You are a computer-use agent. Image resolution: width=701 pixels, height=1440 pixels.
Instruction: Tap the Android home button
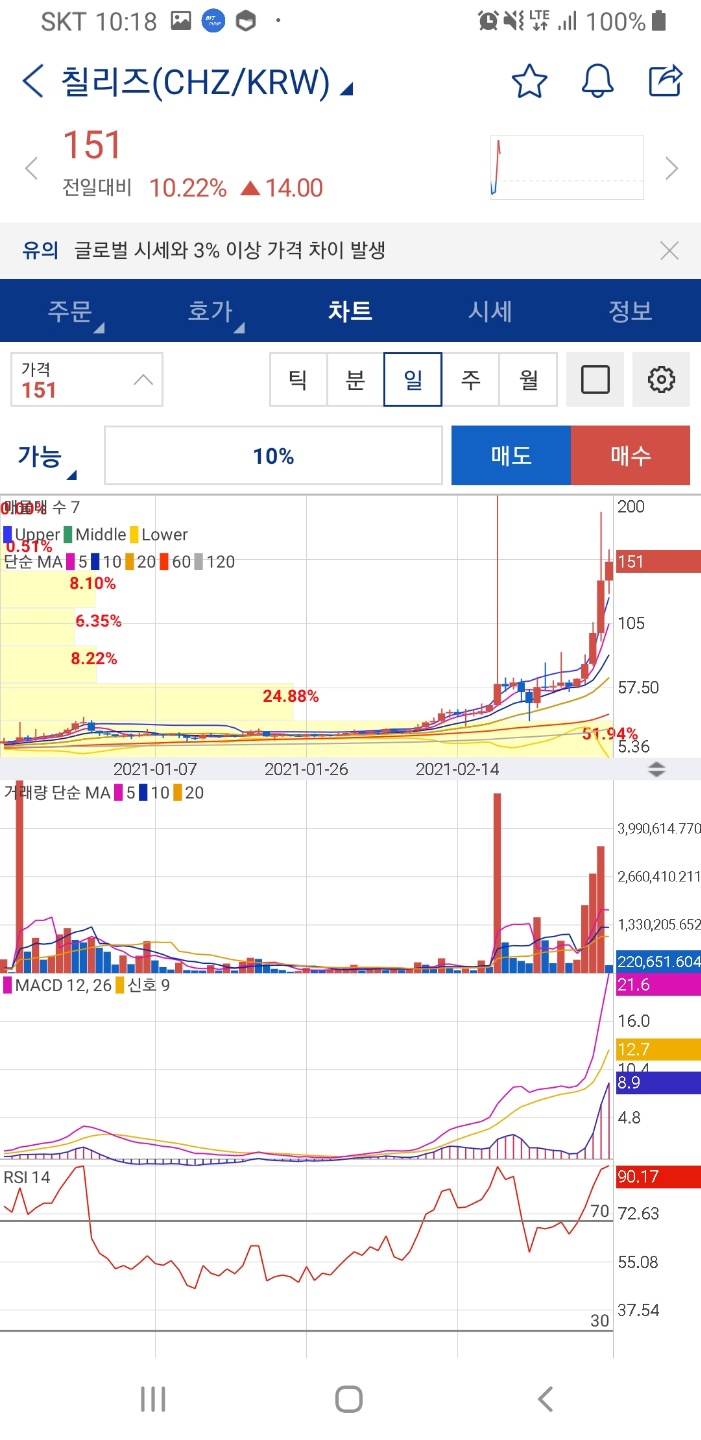point(349,1399)
